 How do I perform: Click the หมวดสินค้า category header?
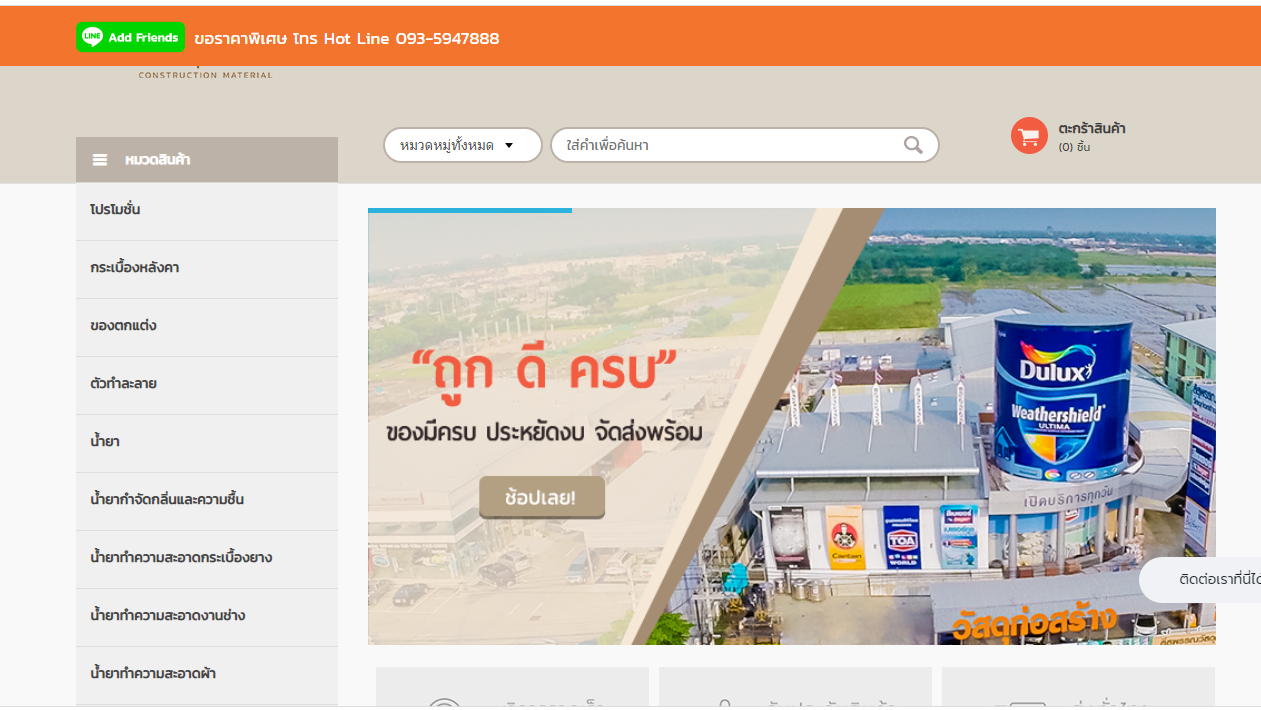tap(207, 160)
